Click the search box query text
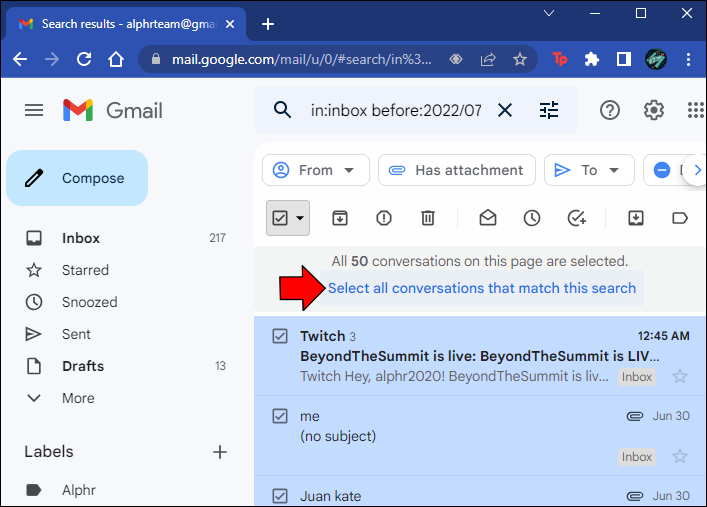Image resolution: width=707 pixels, height=507 pixels. [395, 110]
